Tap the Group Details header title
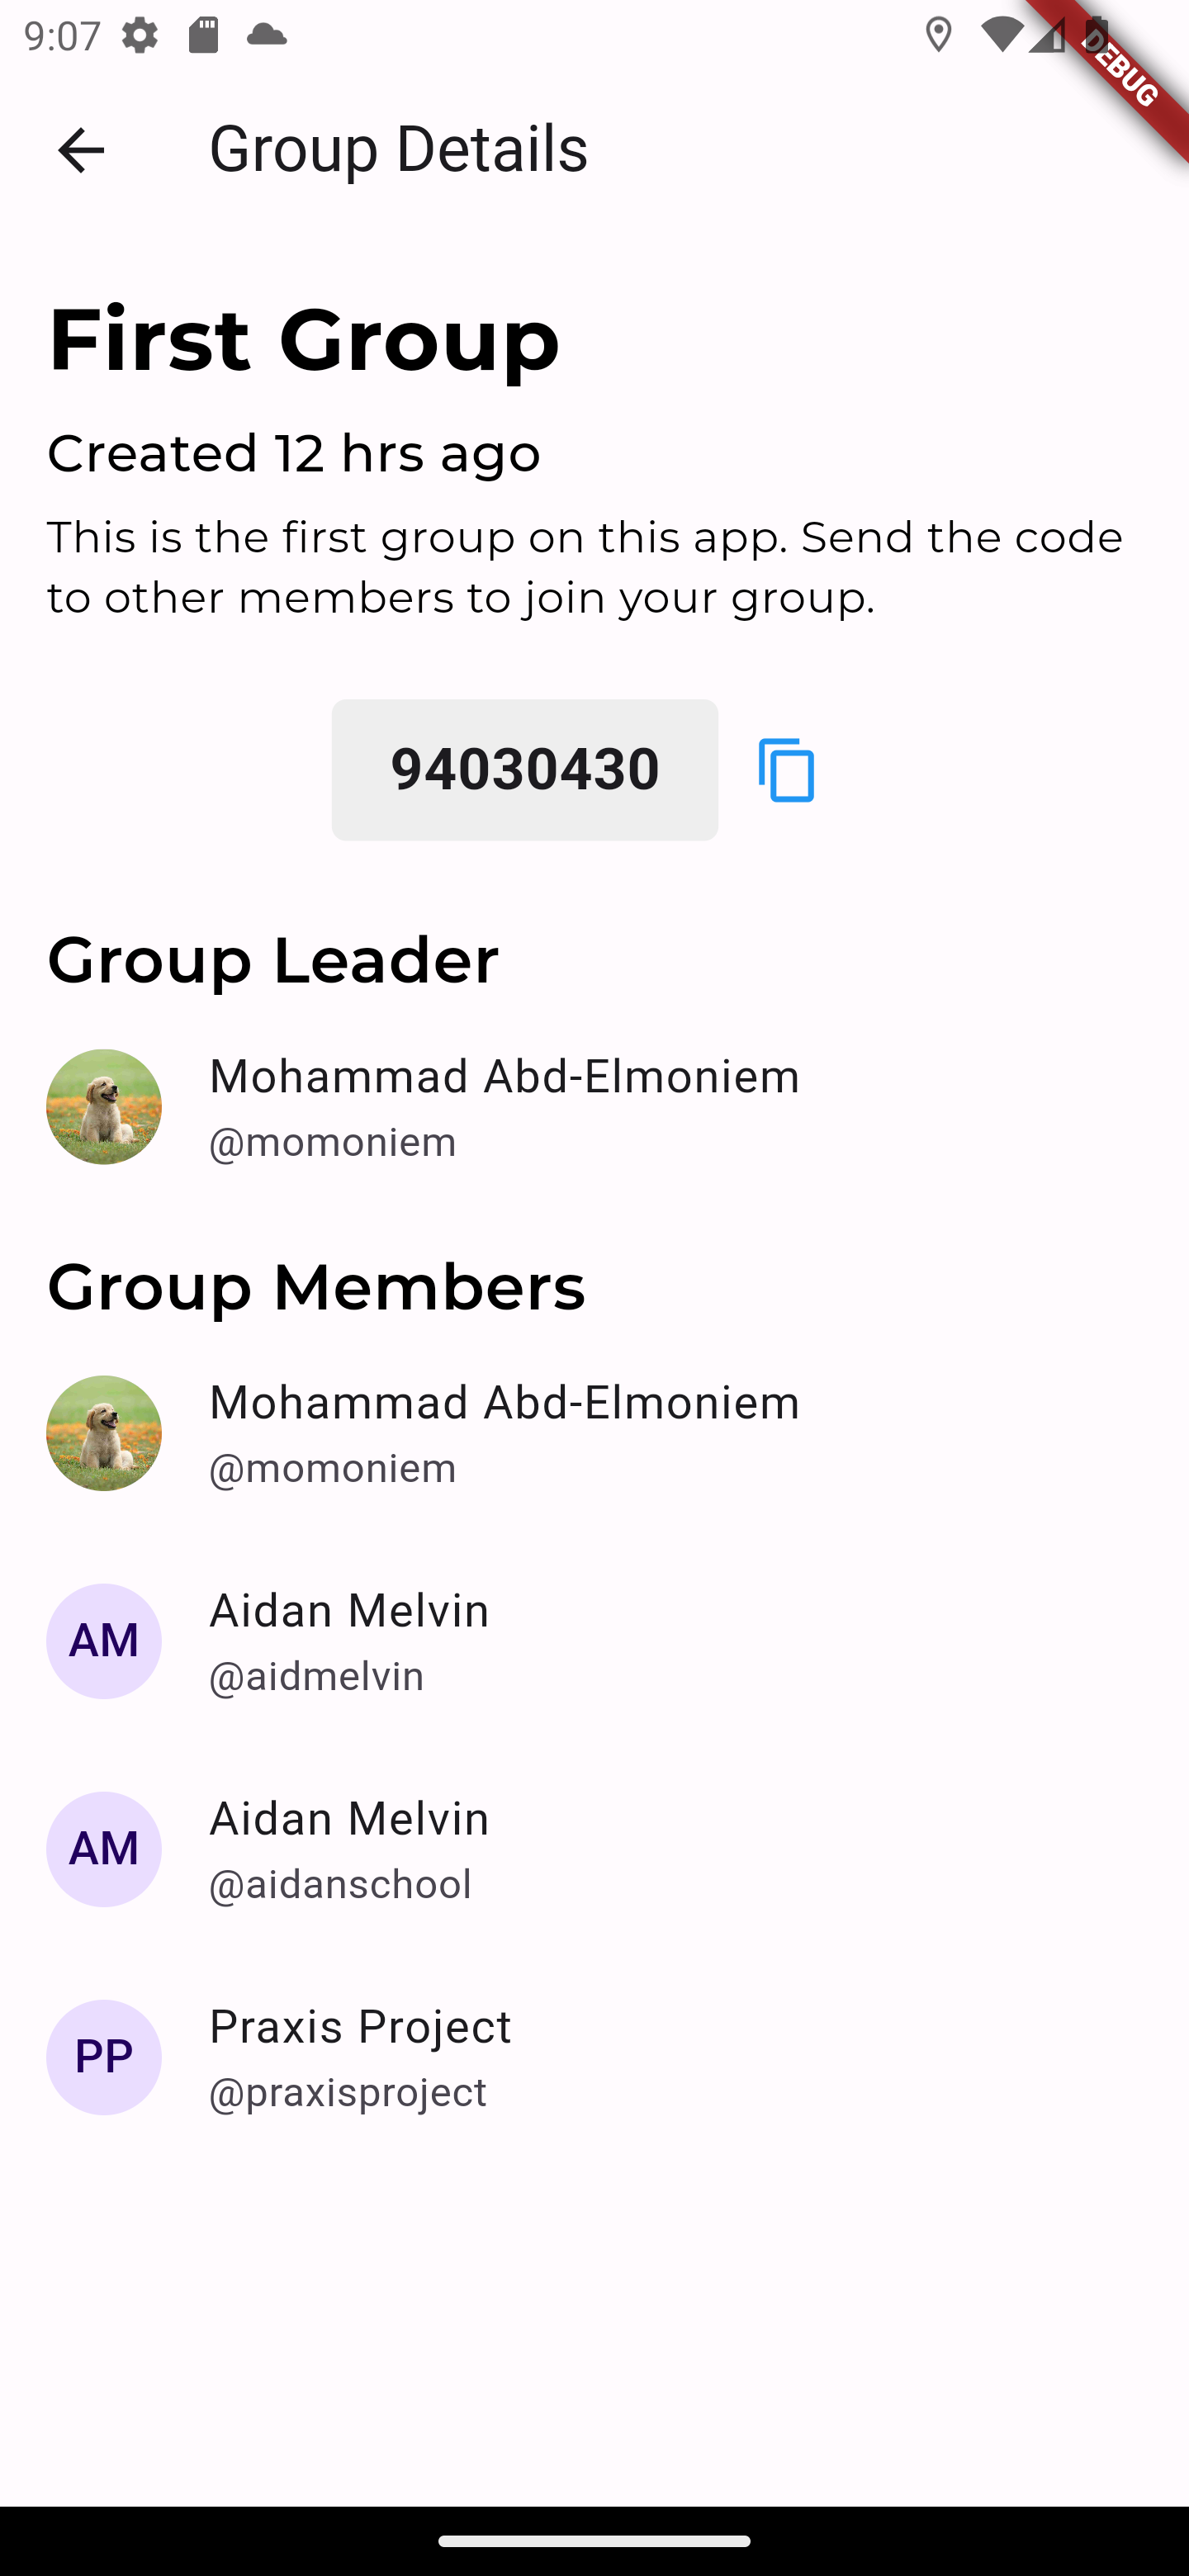This screenshot has height=2576, width=1189. coord(398,150)
